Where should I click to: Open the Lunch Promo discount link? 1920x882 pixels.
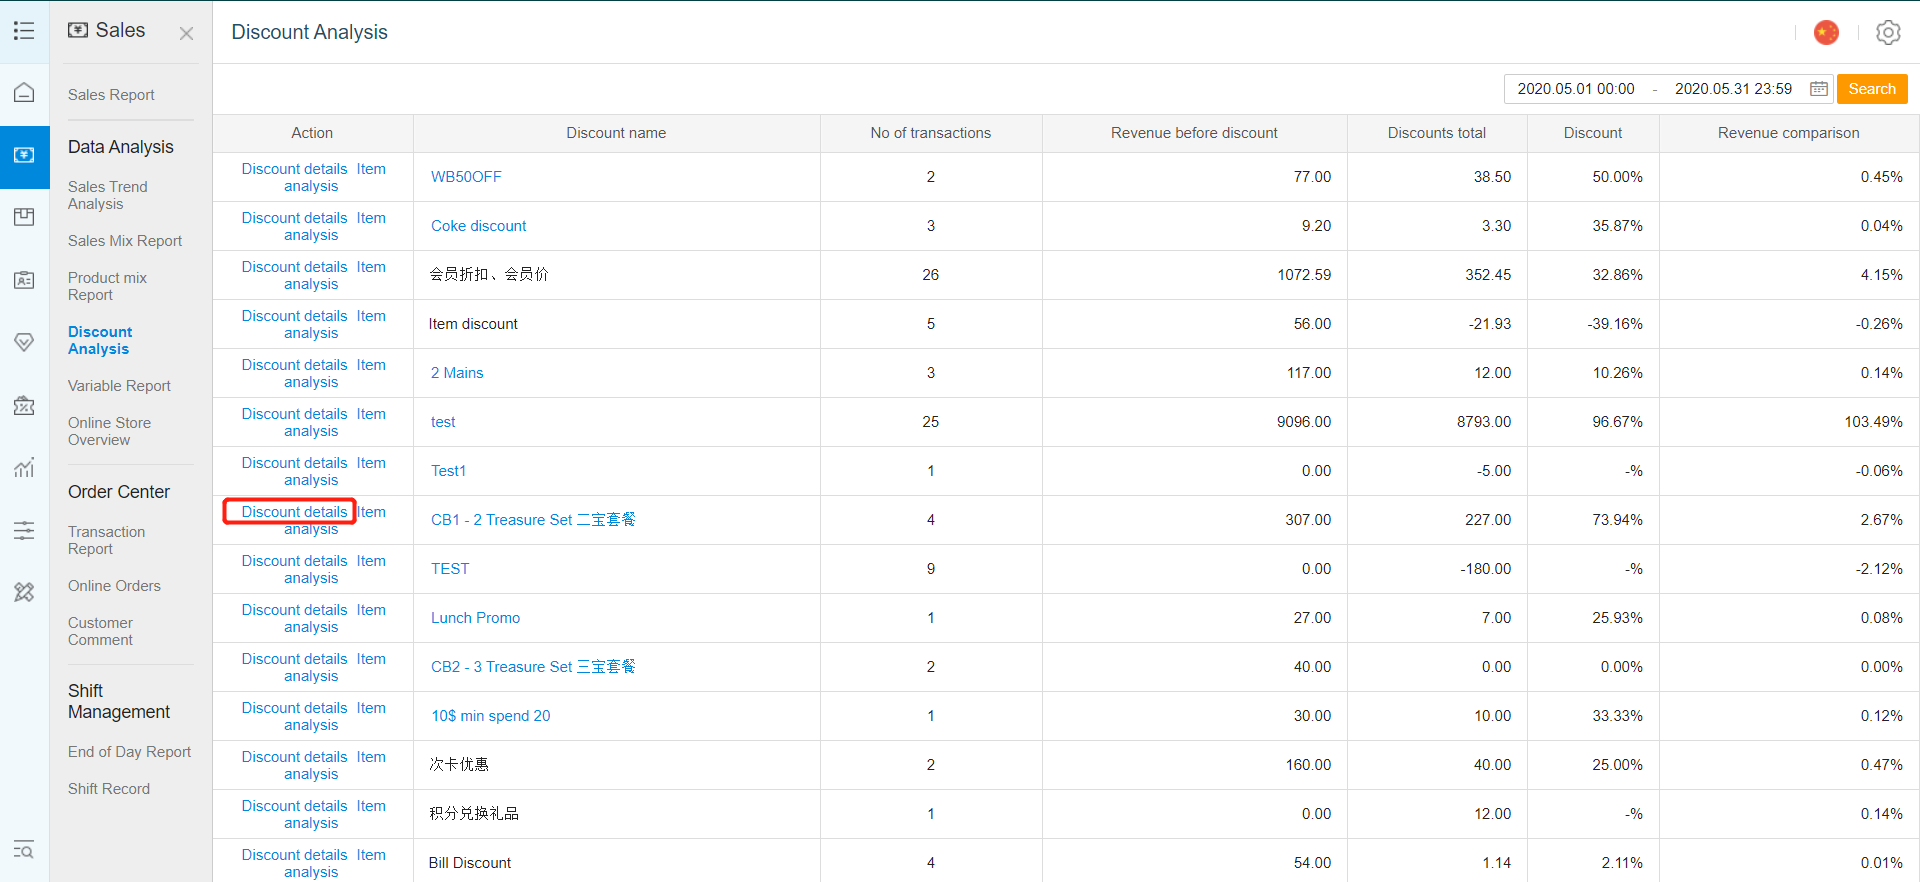475,618
